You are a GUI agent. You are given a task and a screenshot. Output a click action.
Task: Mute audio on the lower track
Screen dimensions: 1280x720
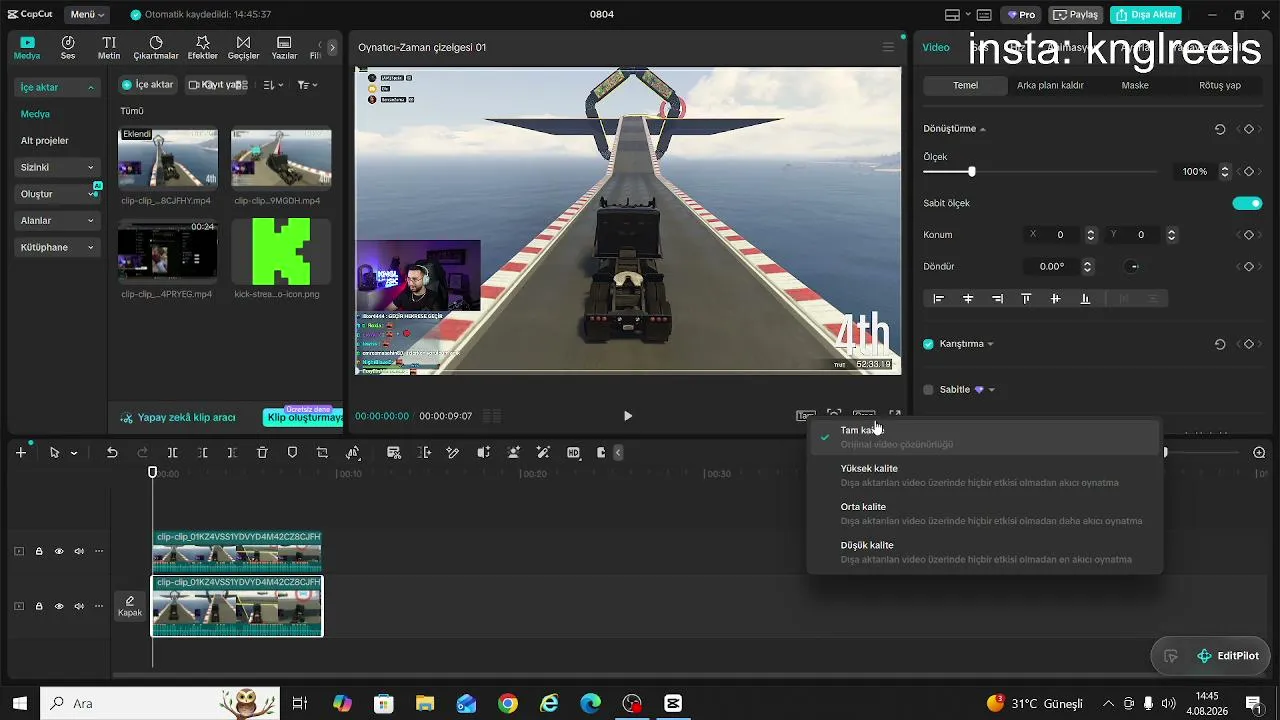[x=79, y=606]
